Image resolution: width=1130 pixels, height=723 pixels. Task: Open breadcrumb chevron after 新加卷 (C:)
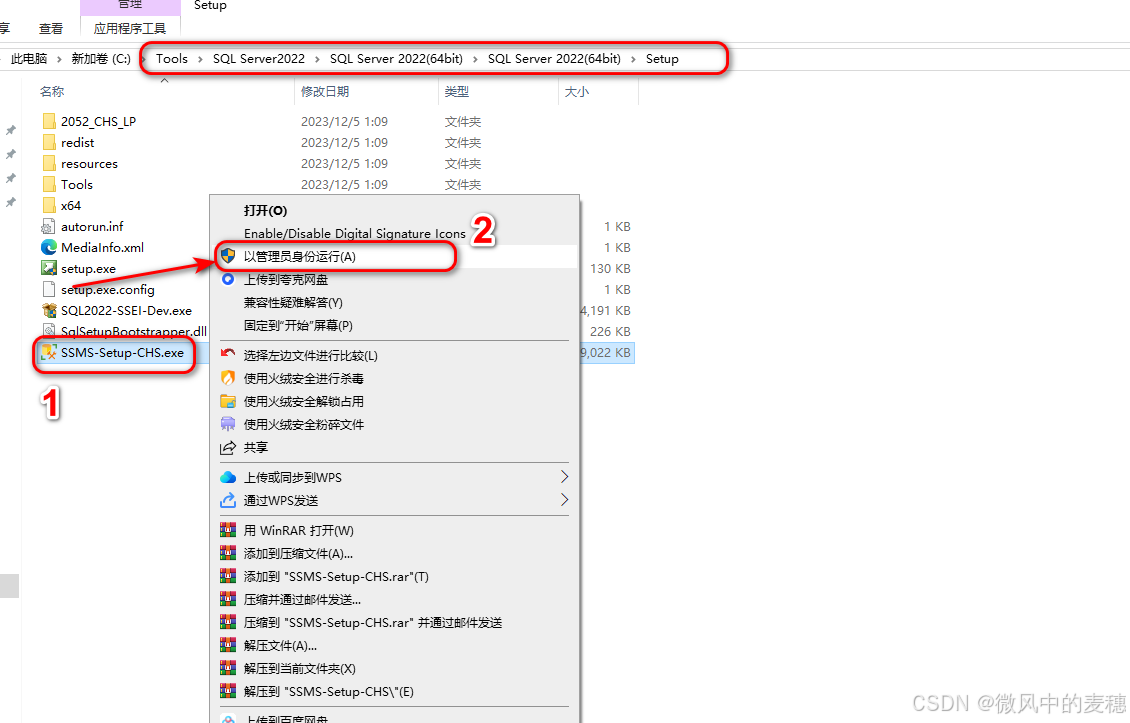pos(143,58)
